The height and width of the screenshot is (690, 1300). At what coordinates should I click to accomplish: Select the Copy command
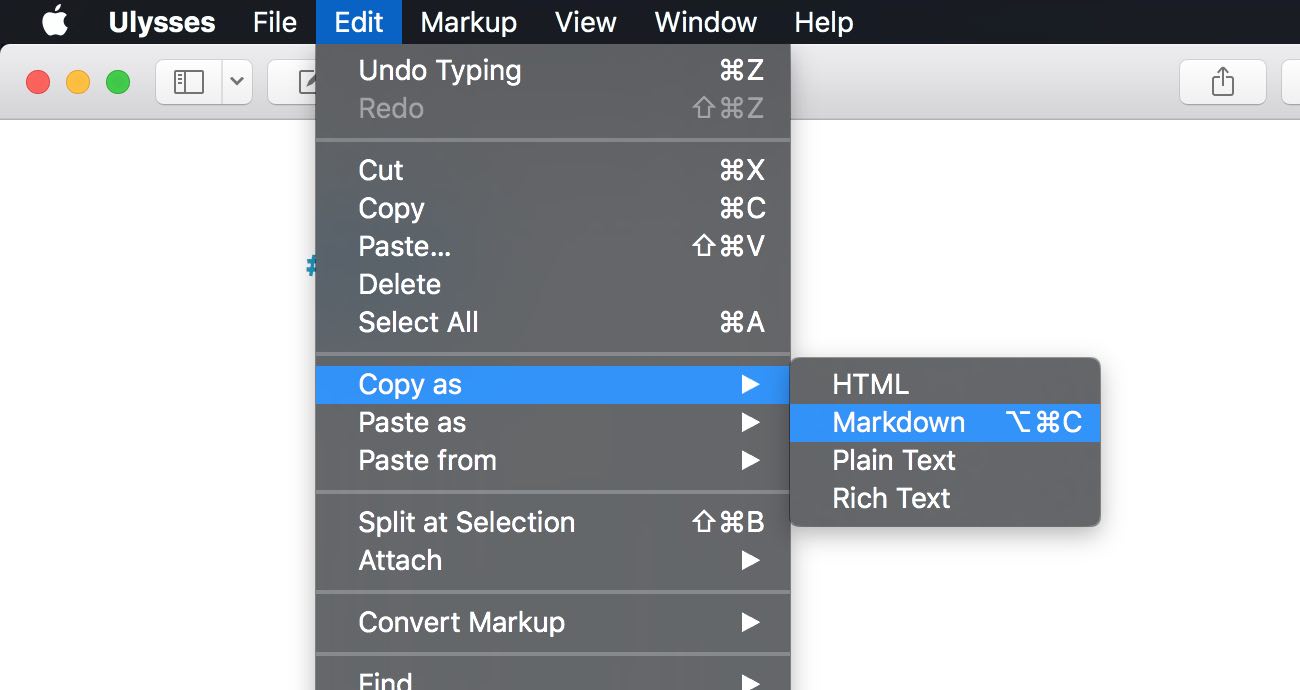tap(553, 209)
